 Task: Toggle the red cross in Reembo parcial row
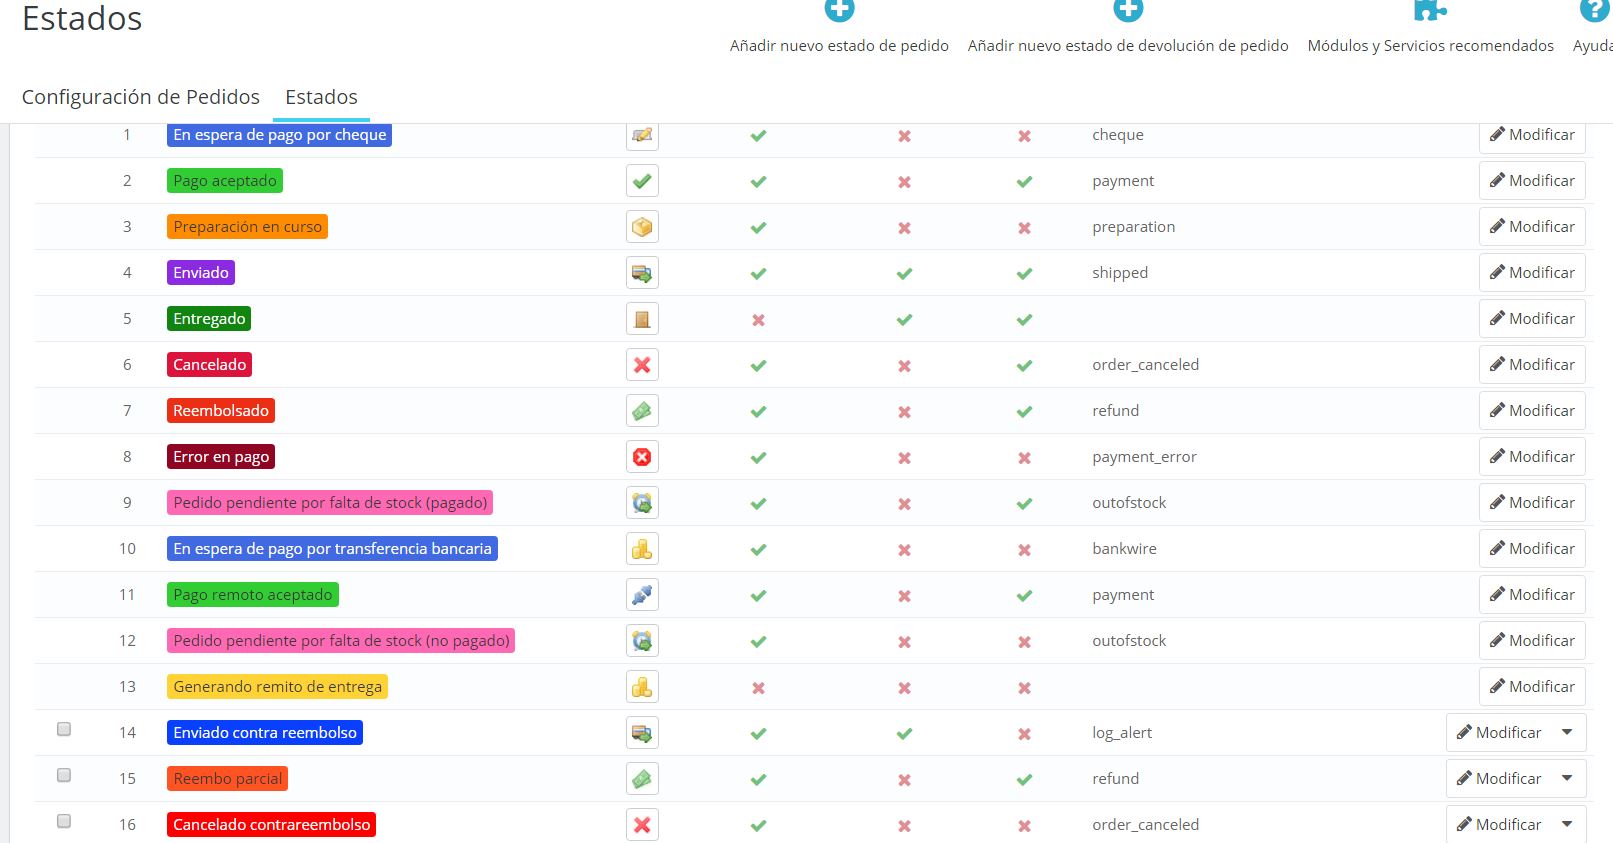point(904,780)
